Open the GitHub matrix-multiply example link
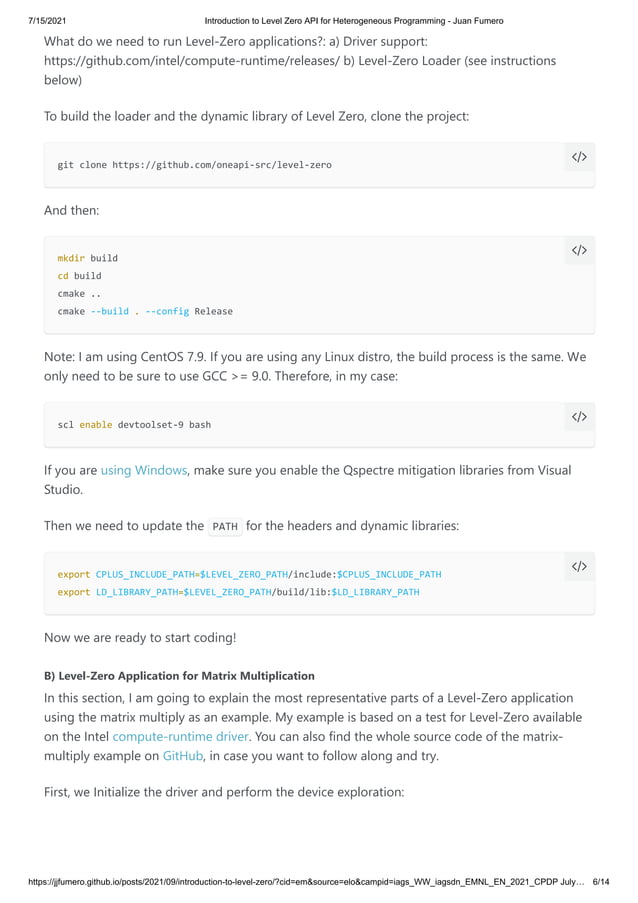This screenshot has height=903, width=638. pyautogui.click(x=183, y=756)
